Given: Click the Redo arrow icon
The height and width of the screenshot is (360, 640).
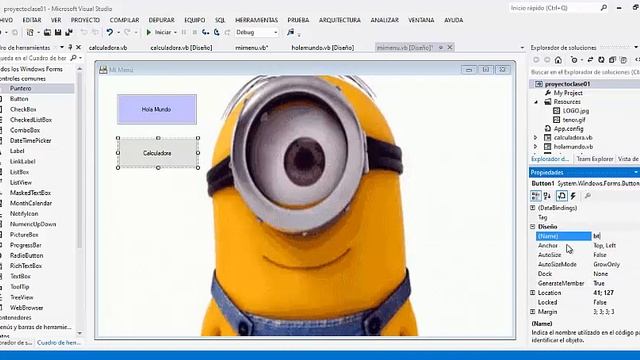Looking at the screenshot, I should coord(127,32).
